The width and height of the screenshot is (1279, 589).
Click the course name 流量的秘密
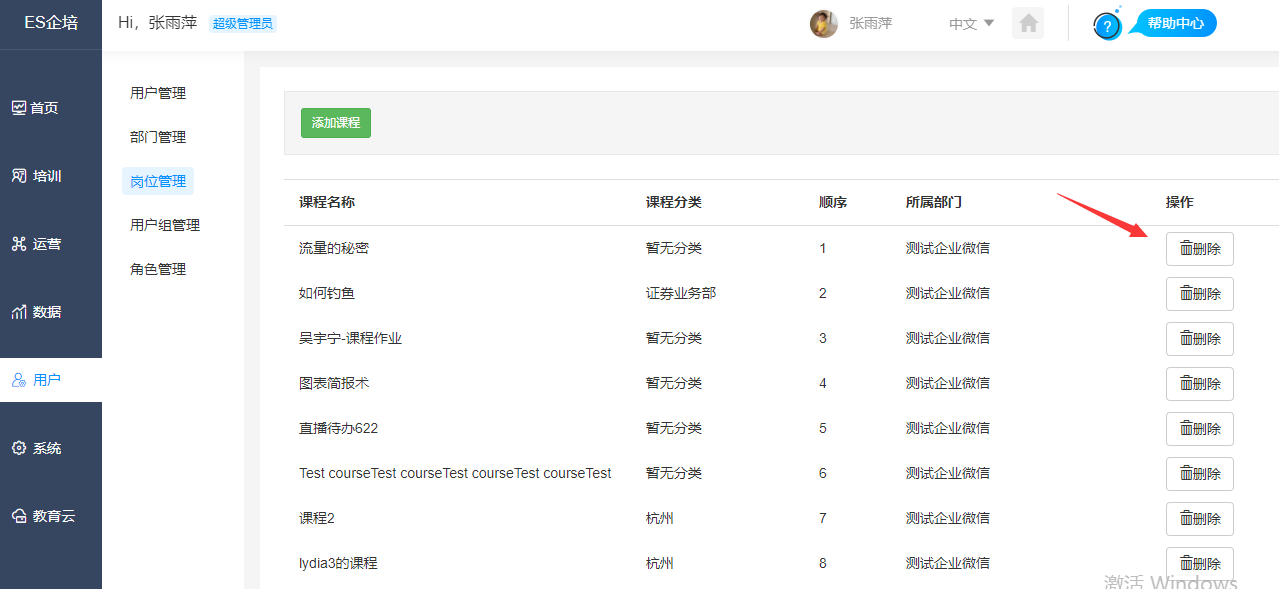[x=334, y=248]
